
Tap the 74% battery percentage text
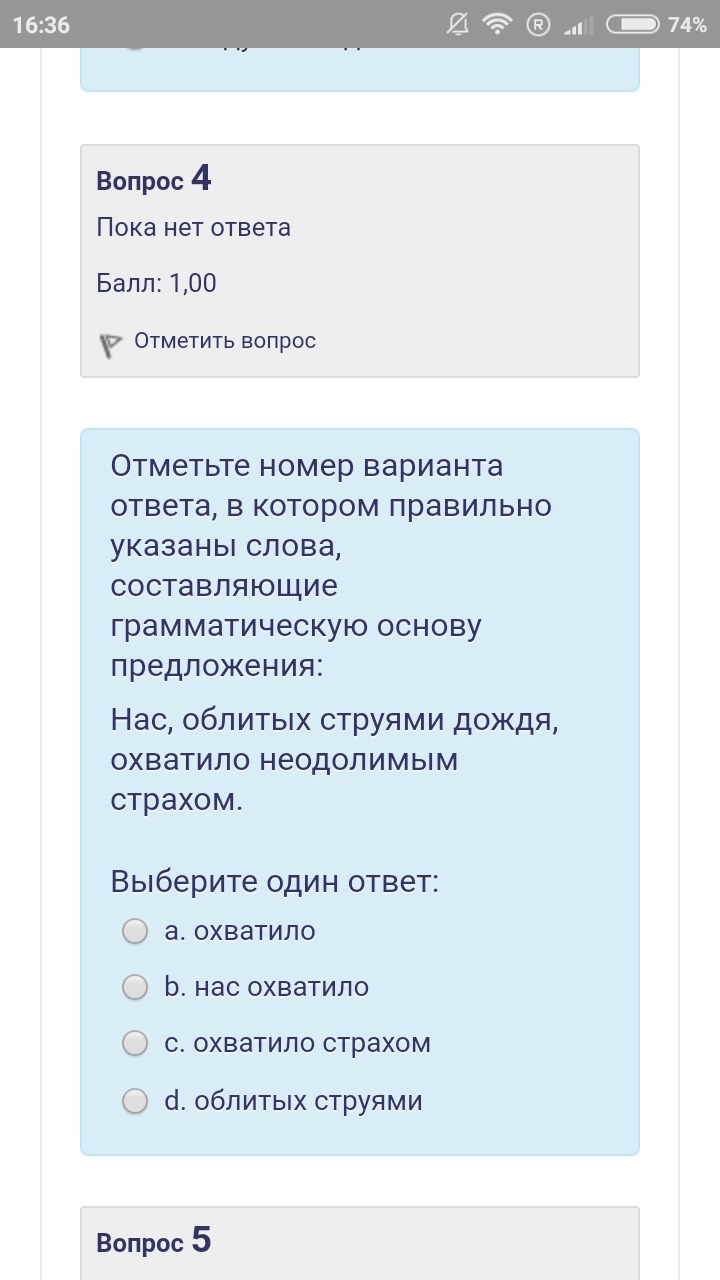click(686, 25)
